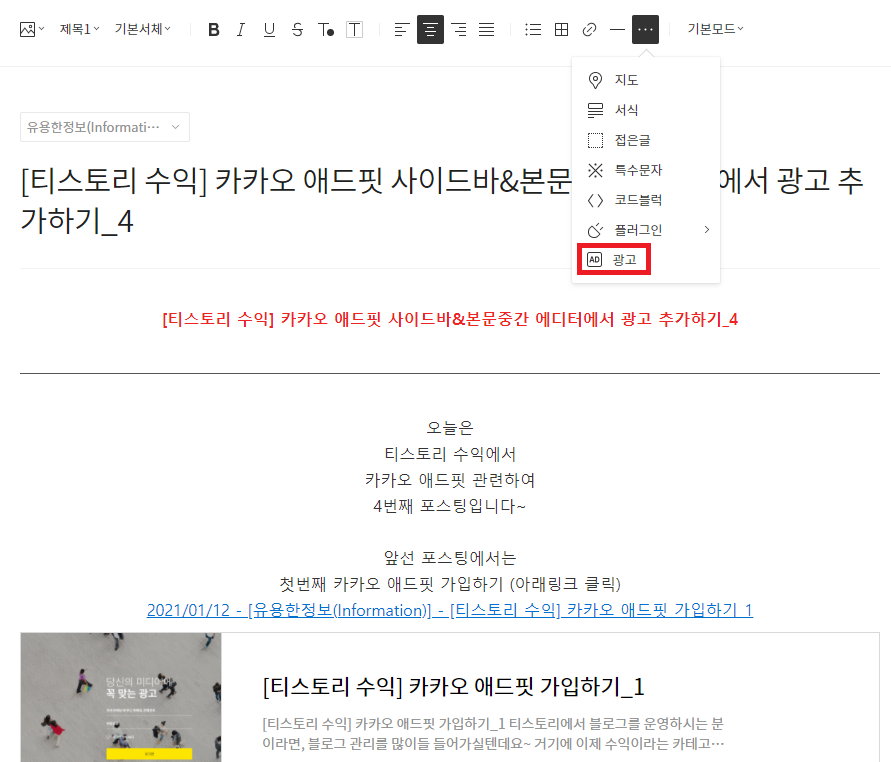Screen dimensions: 891x762
Task: Click the red heading text line
Action: click(450, 319)
